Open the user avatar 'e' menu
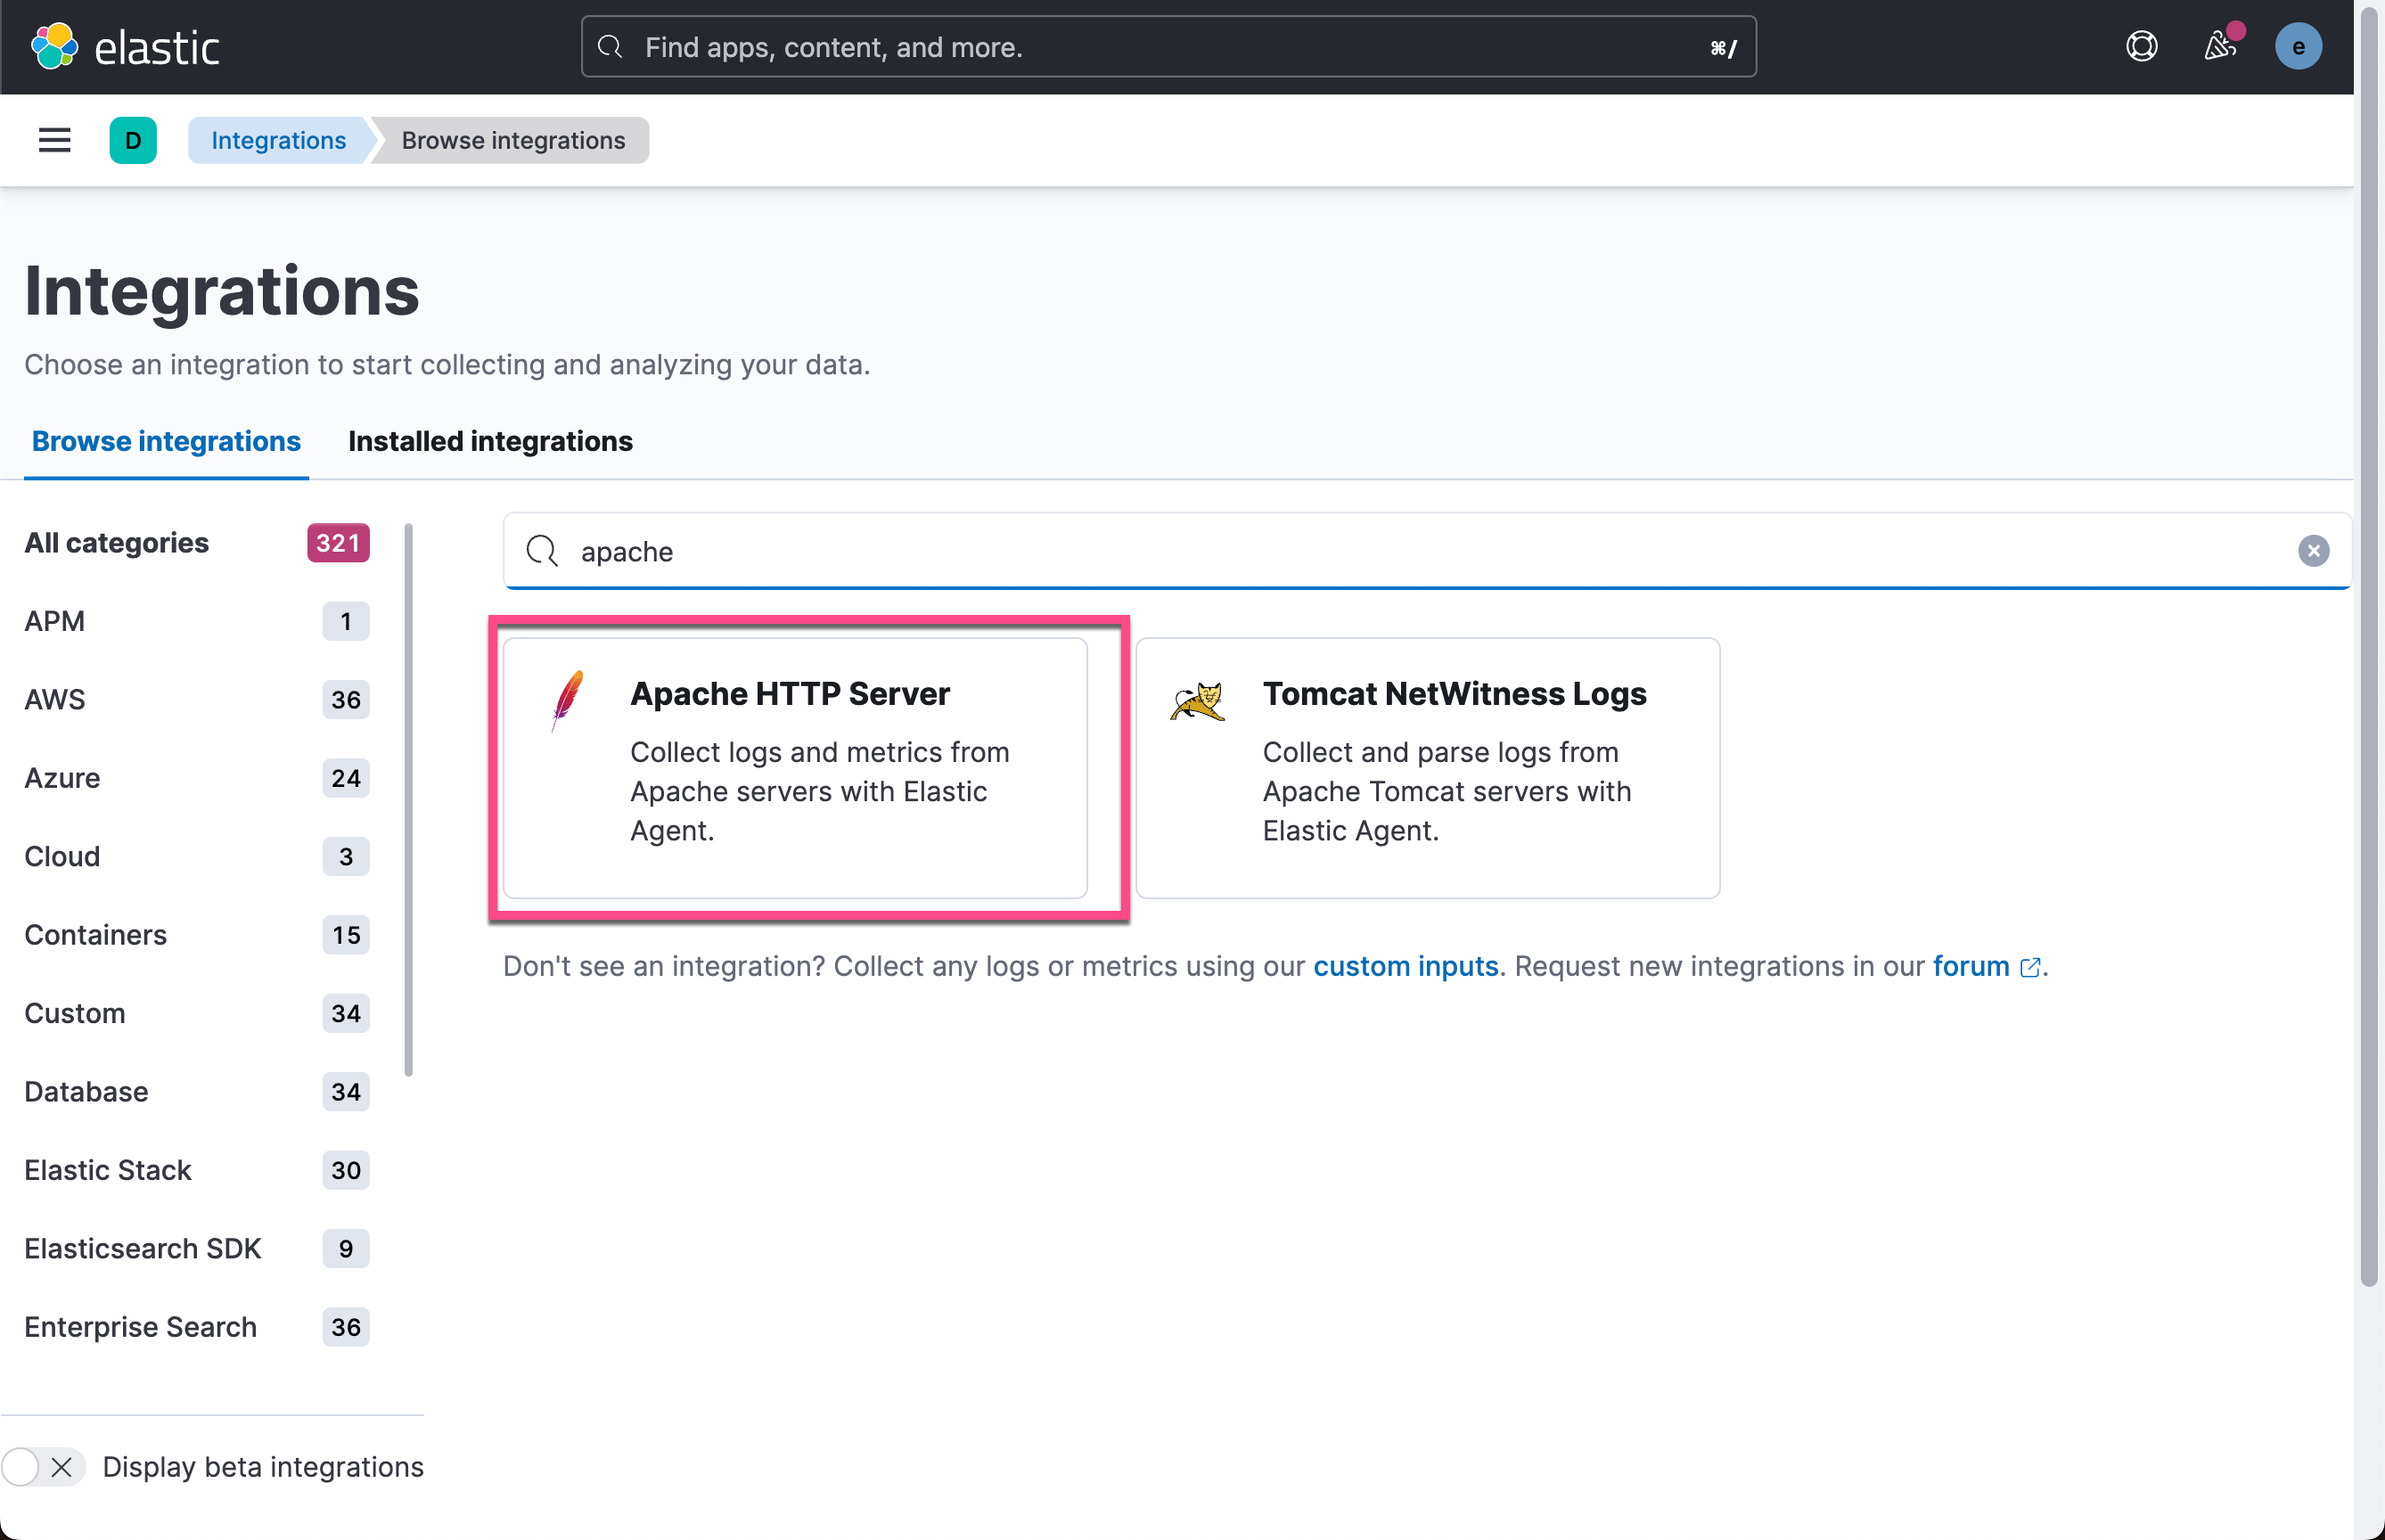 [x=2297, y=46]
